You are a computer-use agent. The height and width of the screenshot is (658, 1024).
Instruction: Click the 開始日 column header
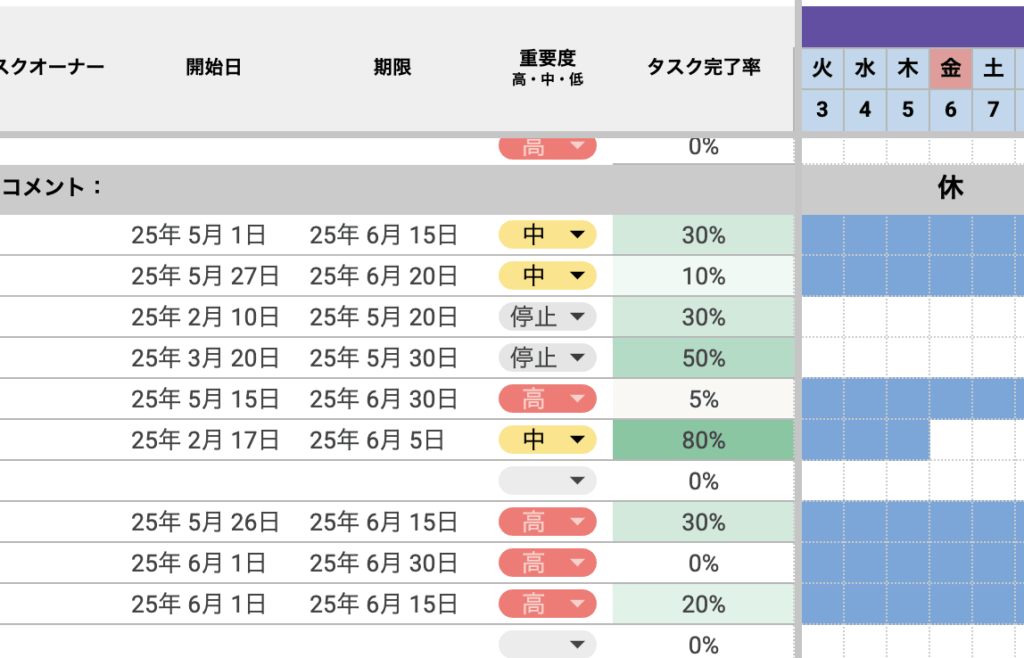[x=213, y=67]
